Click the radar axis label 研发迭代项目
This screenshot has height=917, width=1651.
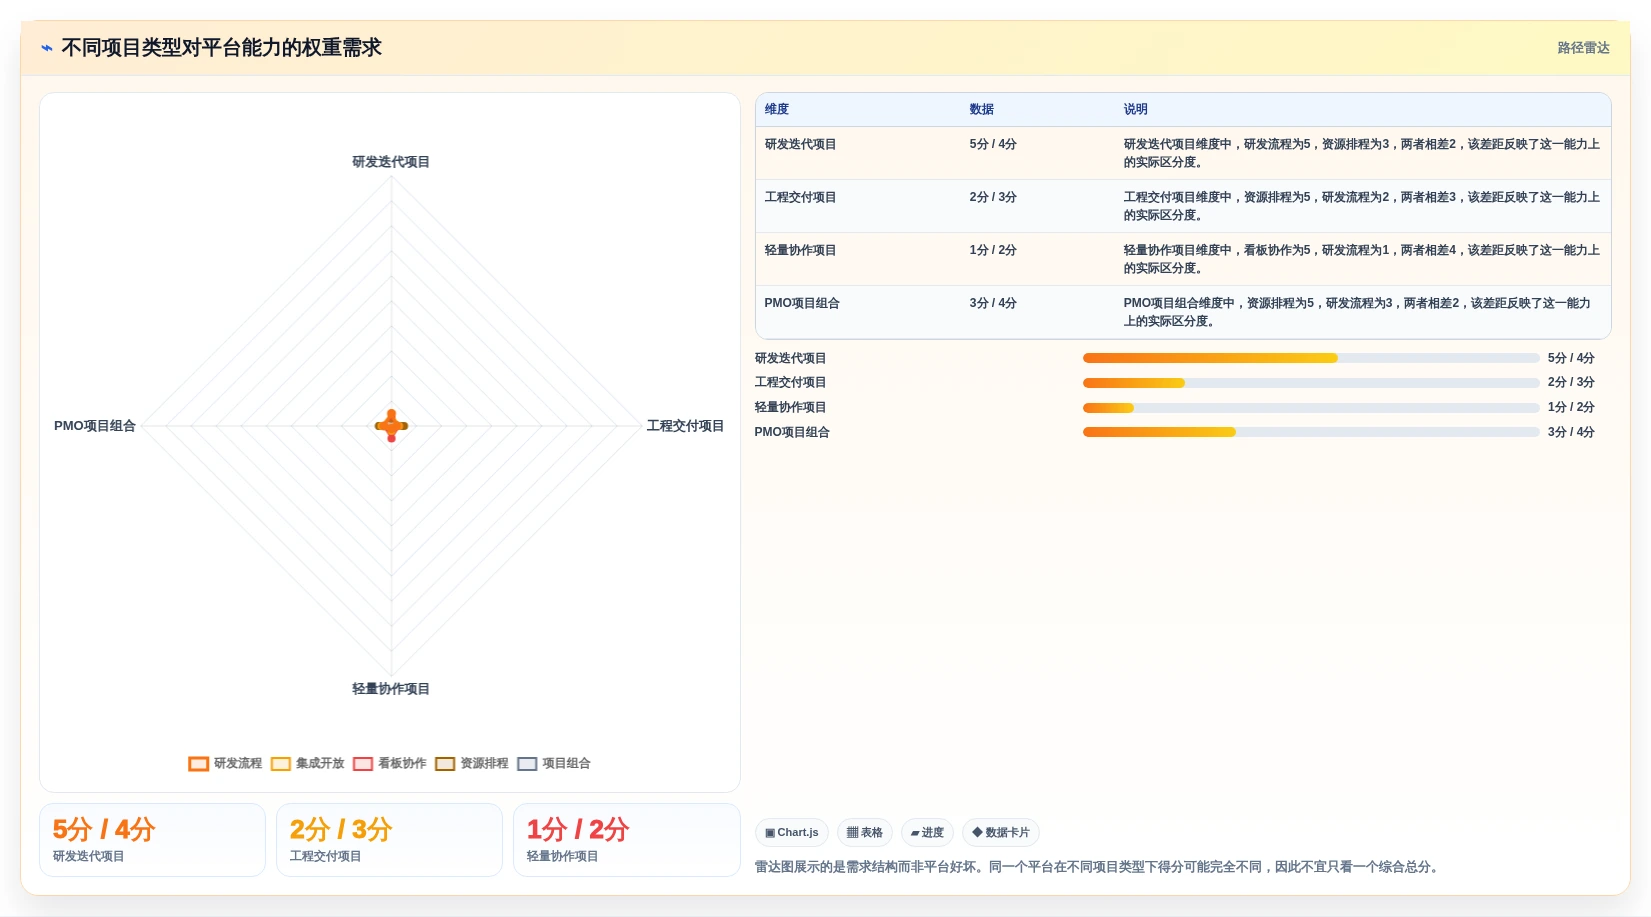[x=391, y=162]
